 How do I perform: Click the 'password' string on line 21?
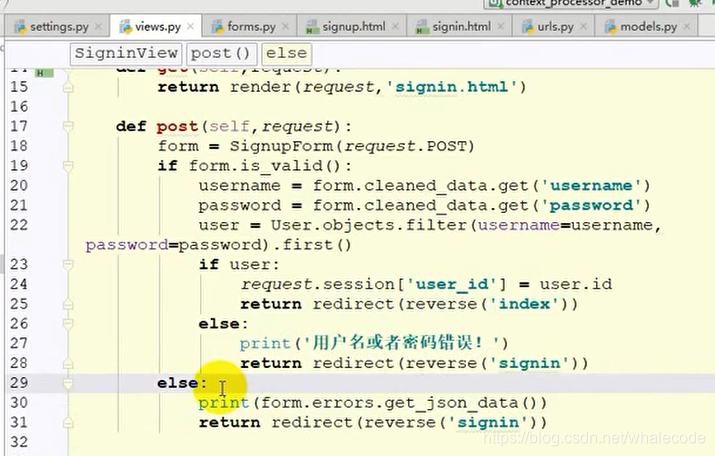coord(591,206)
